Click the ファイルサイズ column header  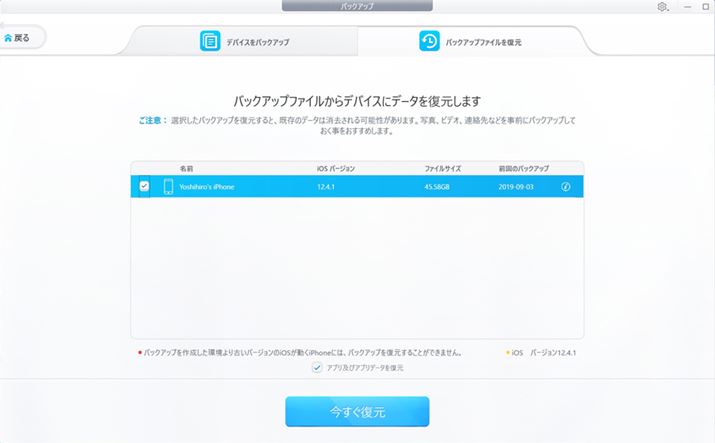point(442,168)
